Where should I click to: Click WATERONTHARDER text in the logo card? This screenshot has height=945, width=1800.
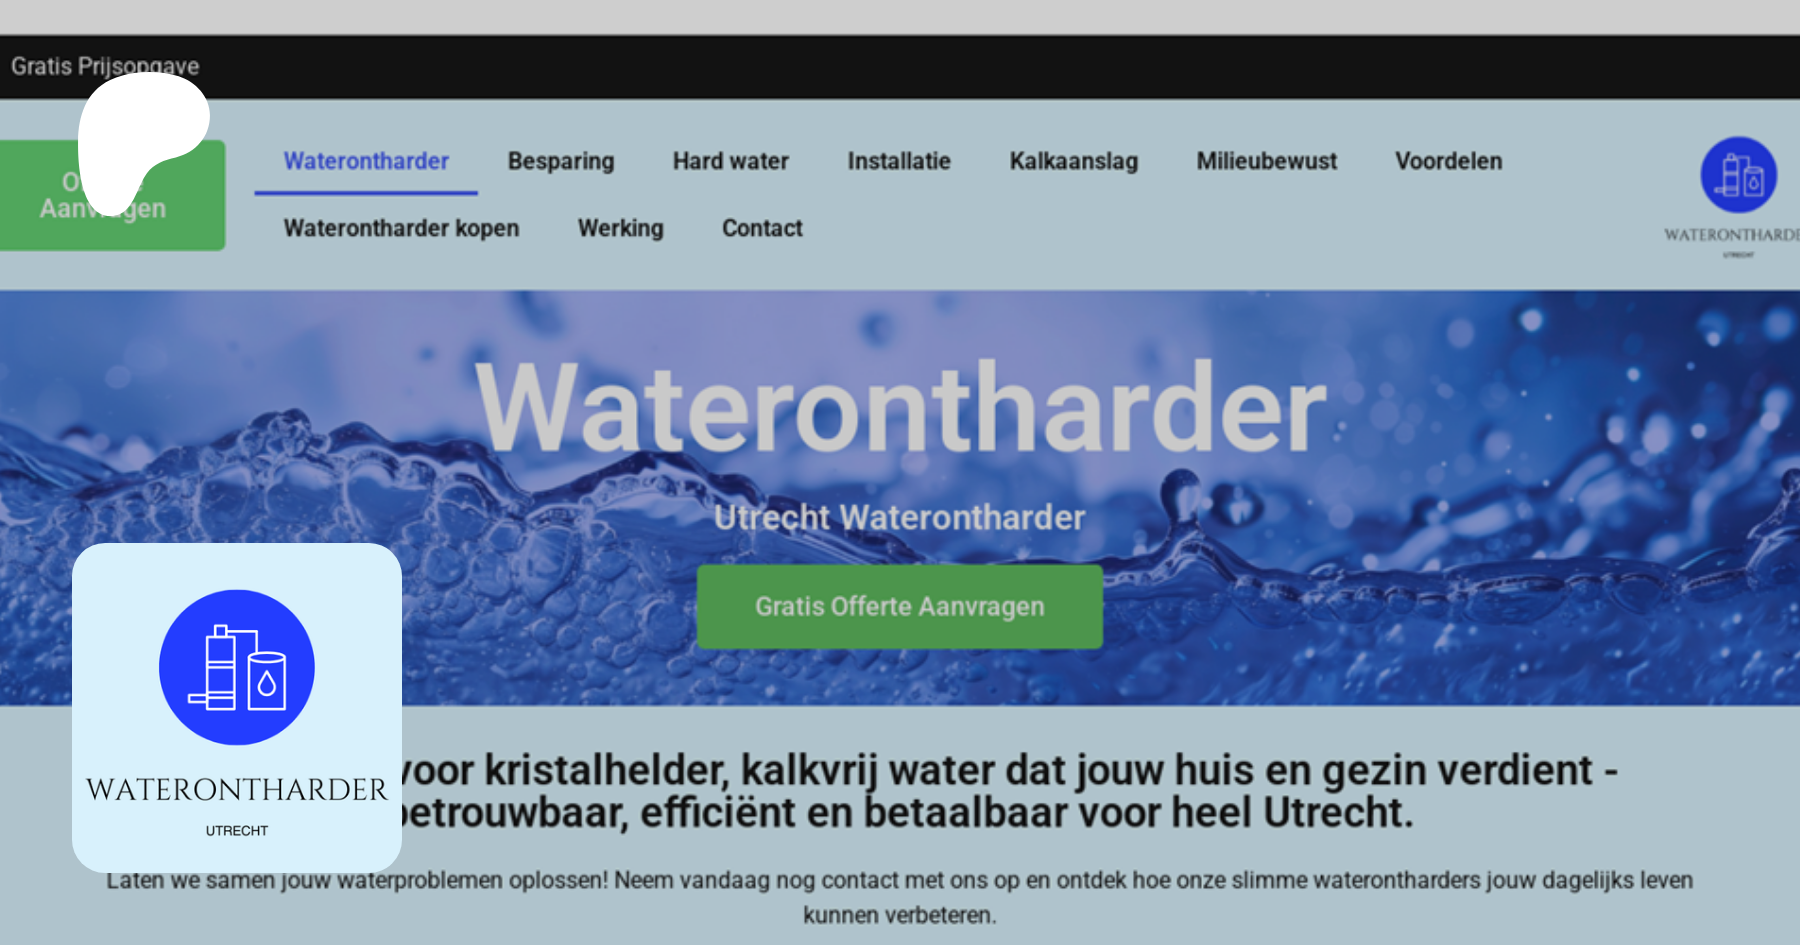237,790
